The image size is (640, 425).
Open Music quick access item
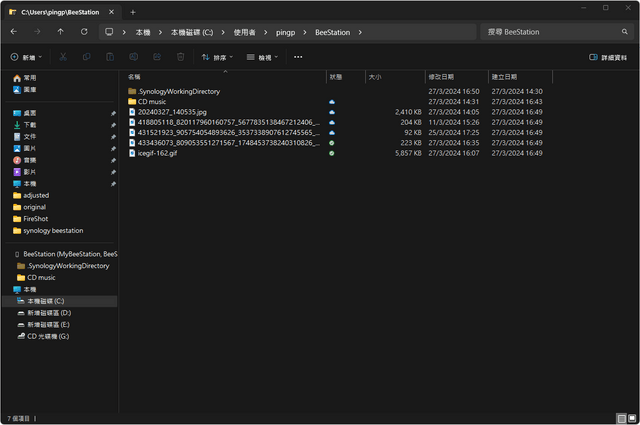point(25,160)
